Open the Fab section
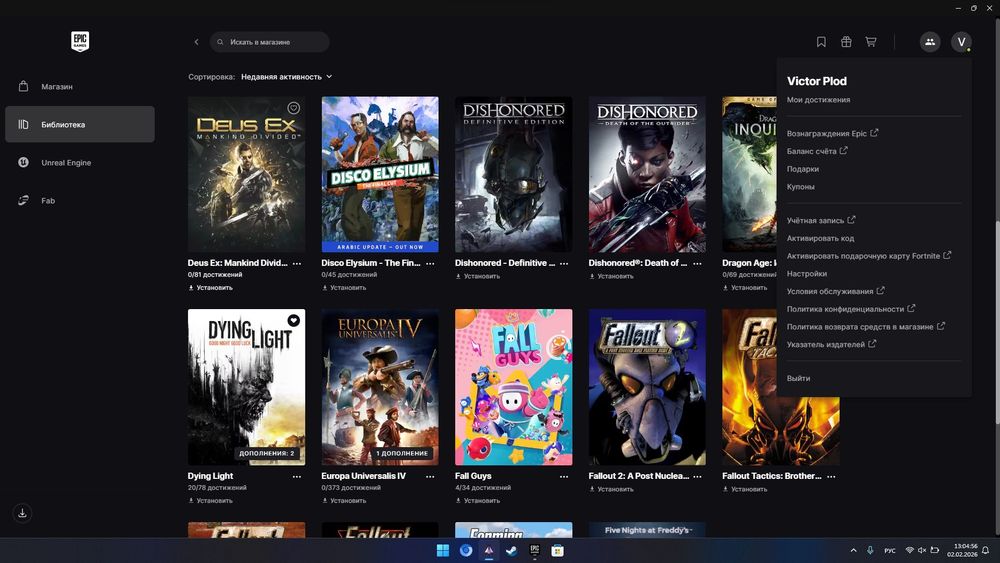Image resolution: width=1000 pixels, height=563 pixels. 80,200
